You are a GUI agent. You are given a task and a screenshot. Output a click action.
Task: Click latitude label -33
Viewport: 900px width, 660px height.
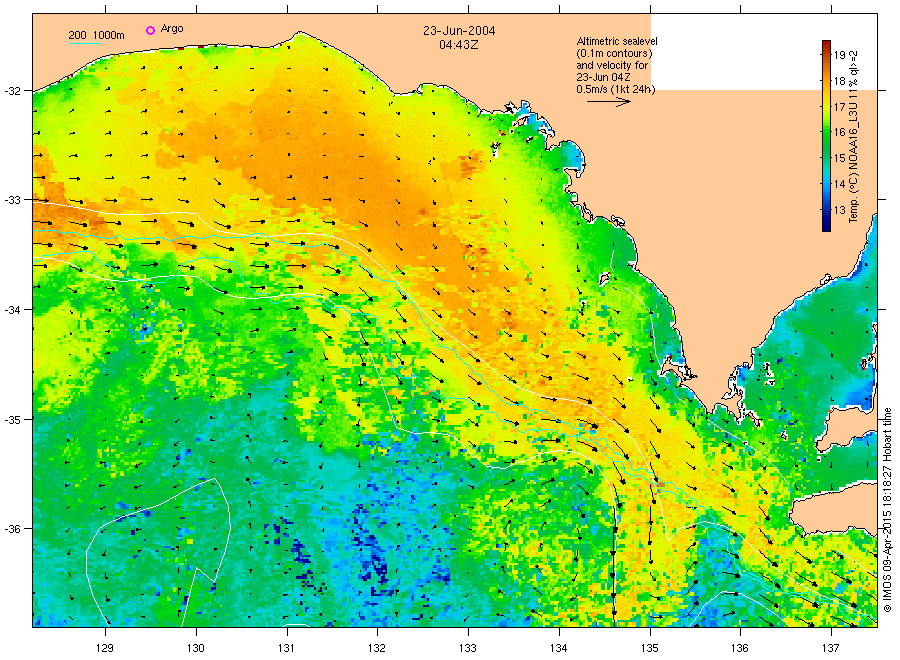[13, 200]
